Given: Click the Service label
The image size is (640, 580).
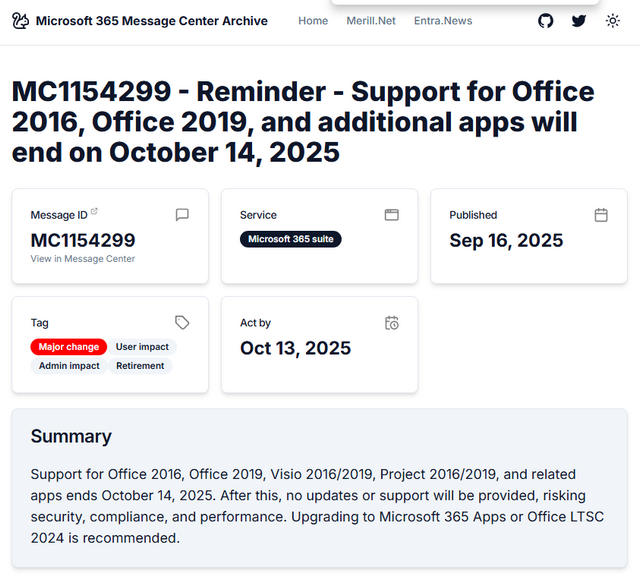Looking at the screenshot, I should 258,215.
